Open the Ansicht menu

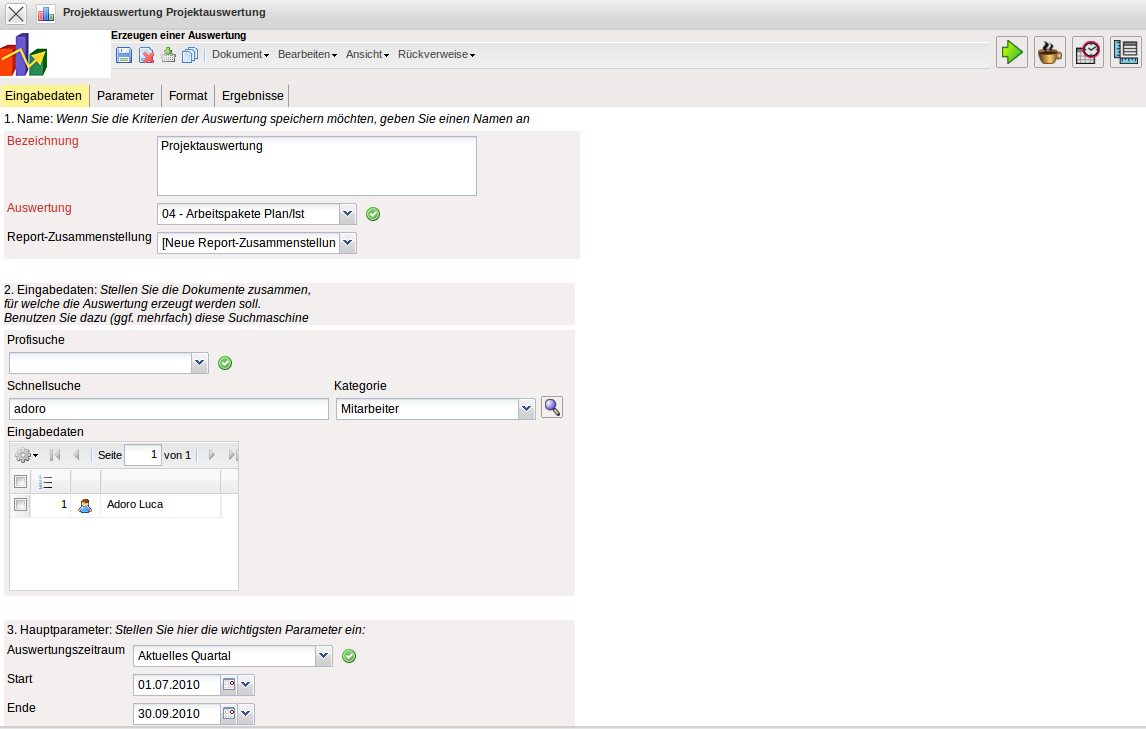click(367, 55)
